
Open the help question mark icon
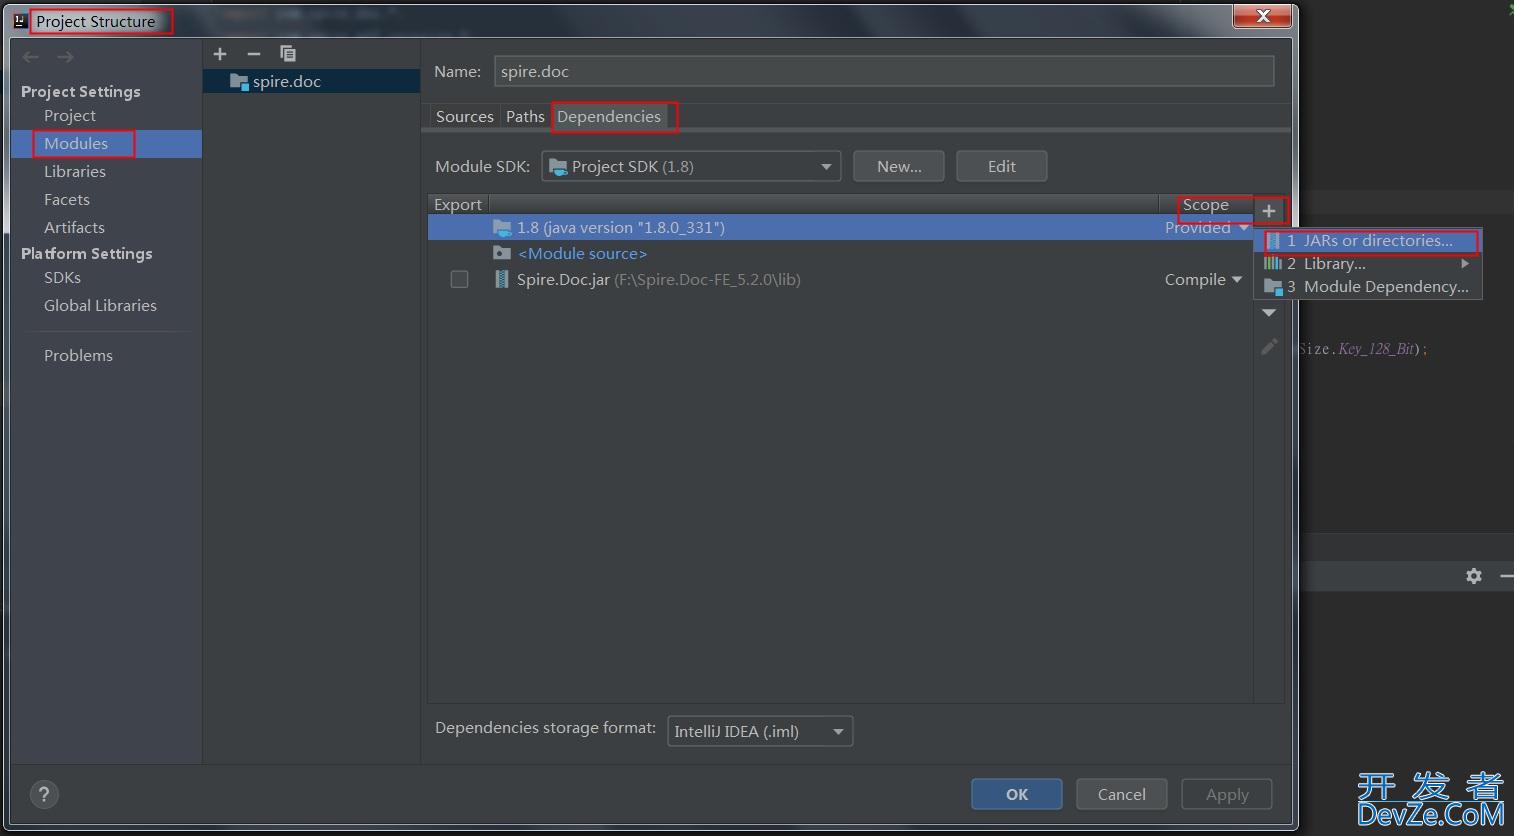(43, 795)
